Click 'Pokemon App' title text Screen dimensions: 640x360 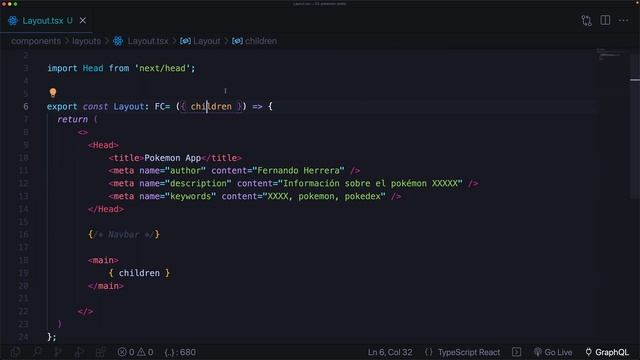click(172, 158)
